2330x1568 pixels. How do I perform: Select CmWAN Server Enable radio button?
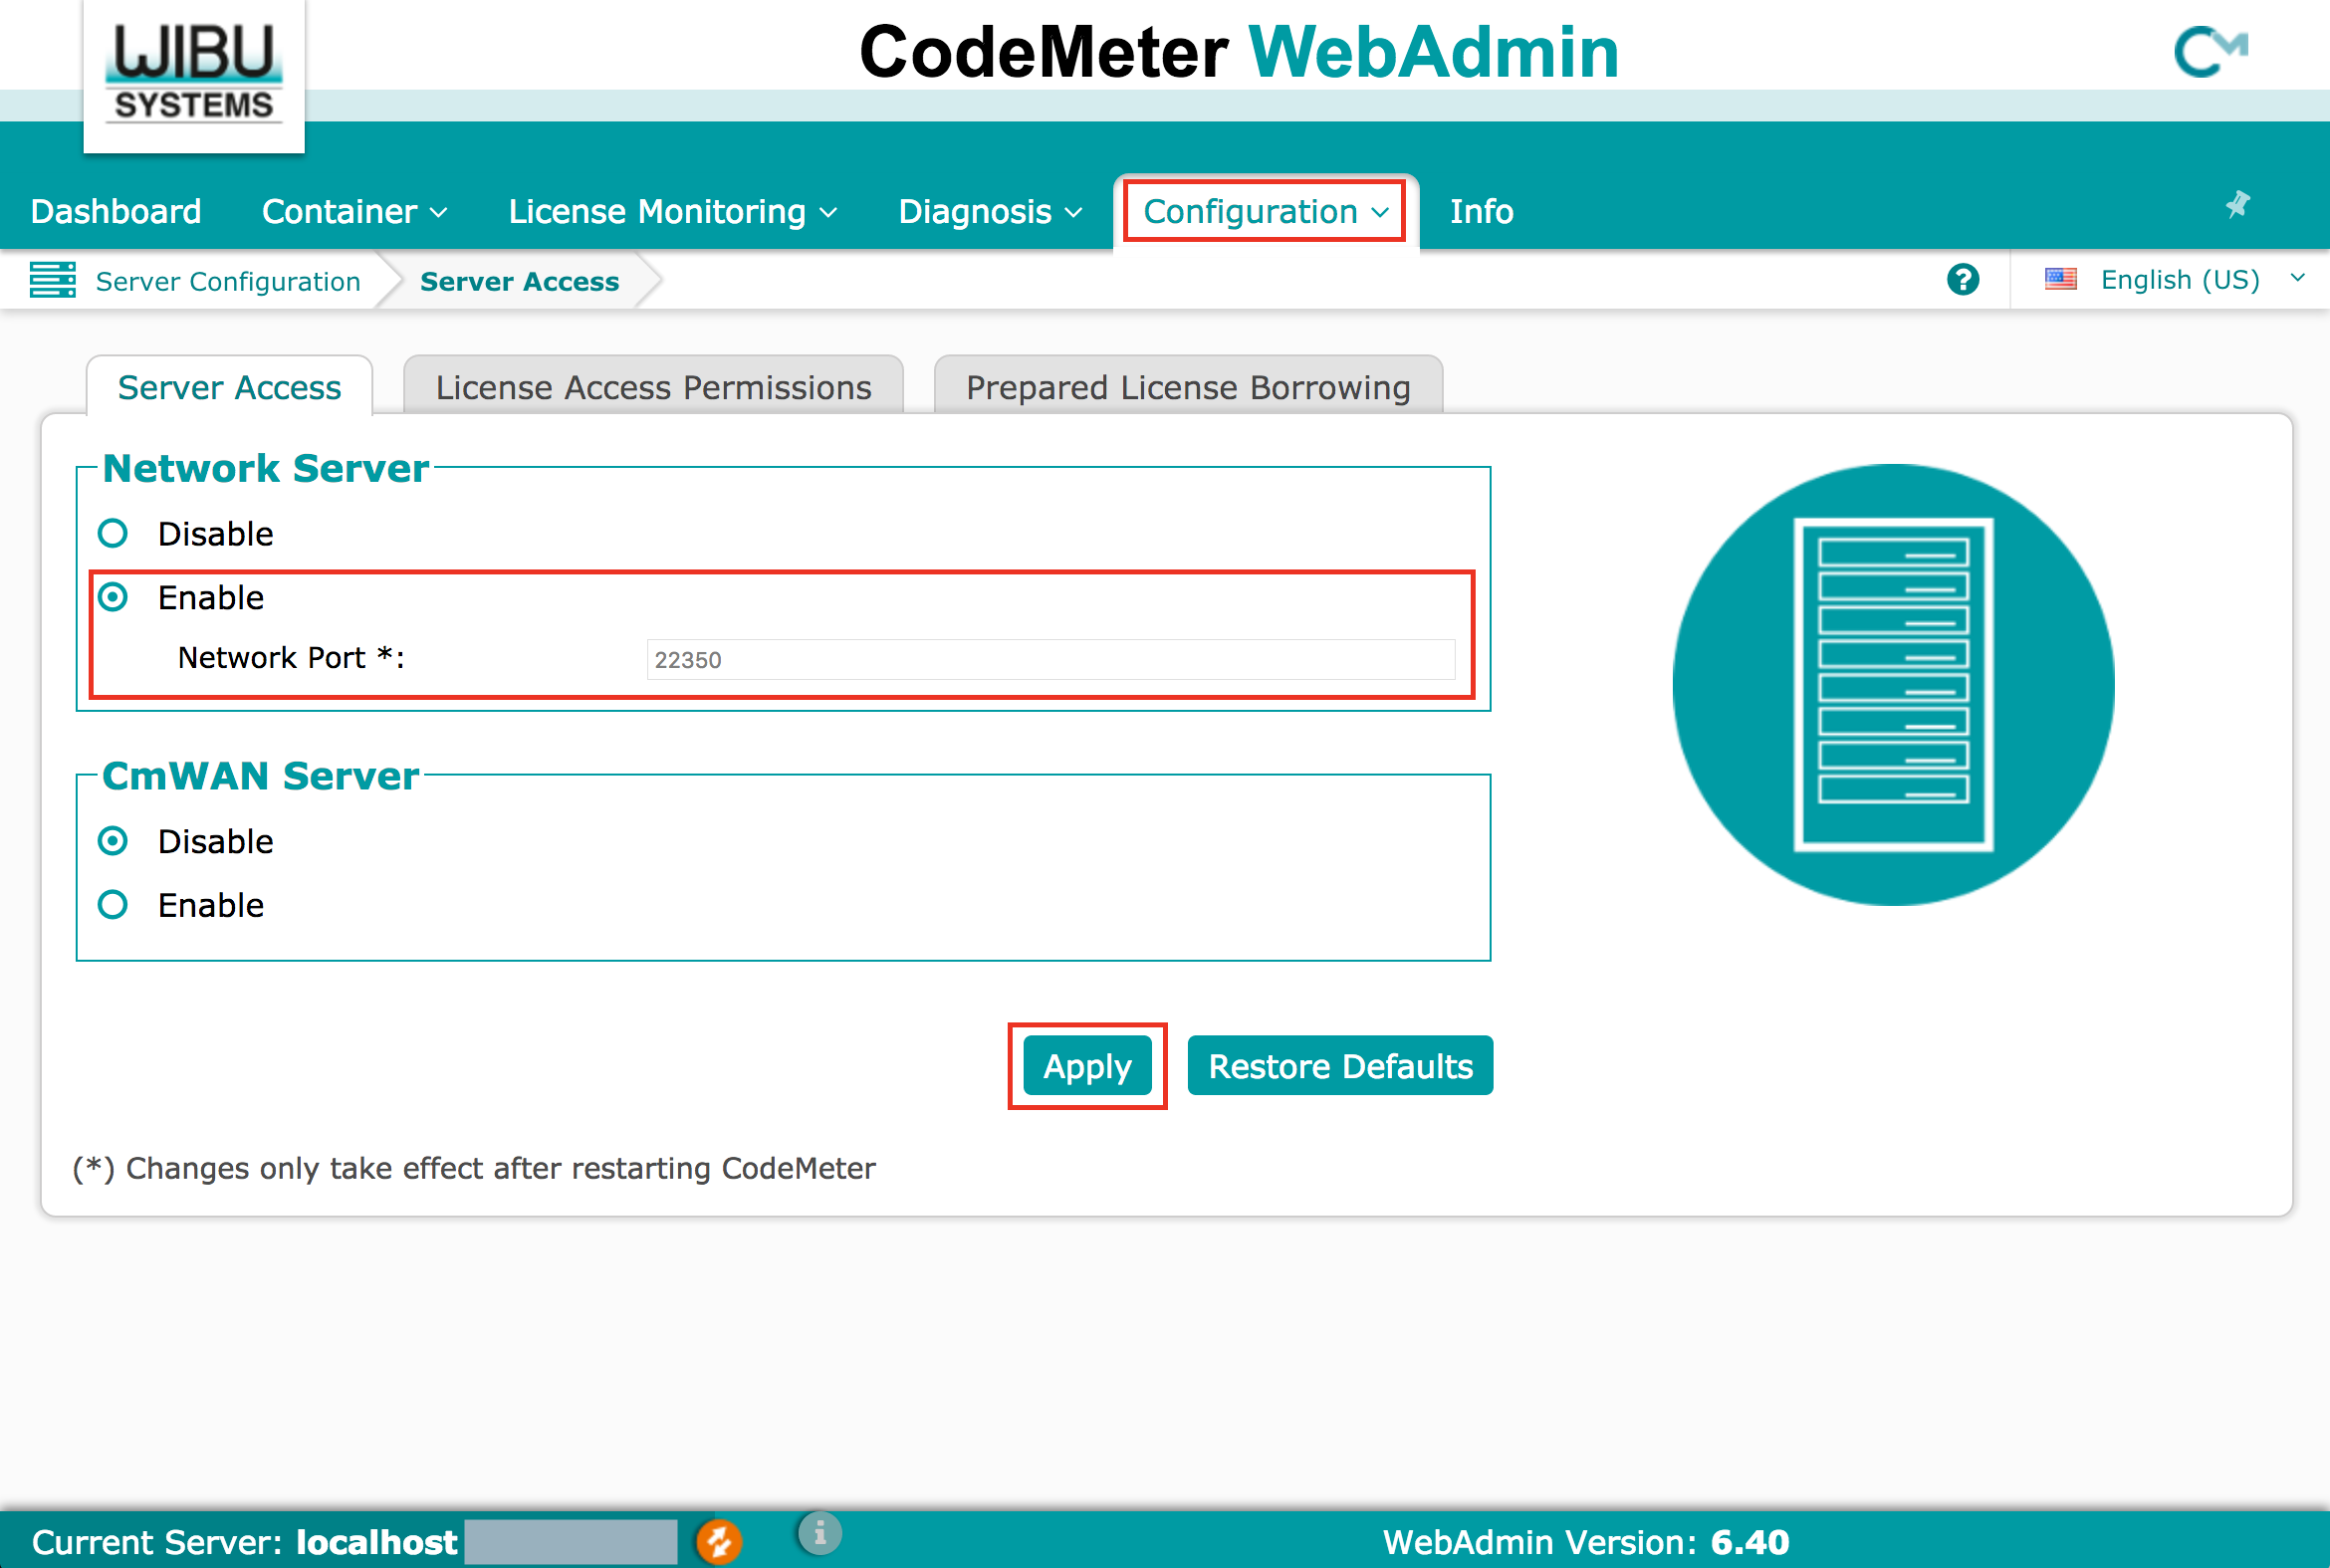click(113, 905)
